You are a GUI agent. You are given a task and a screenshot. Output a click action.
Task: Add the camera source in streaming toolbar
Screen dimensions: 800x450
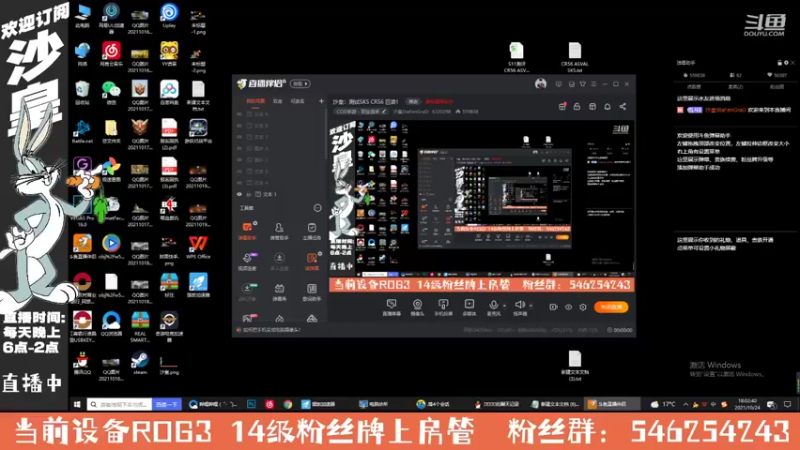pos(417,307)
